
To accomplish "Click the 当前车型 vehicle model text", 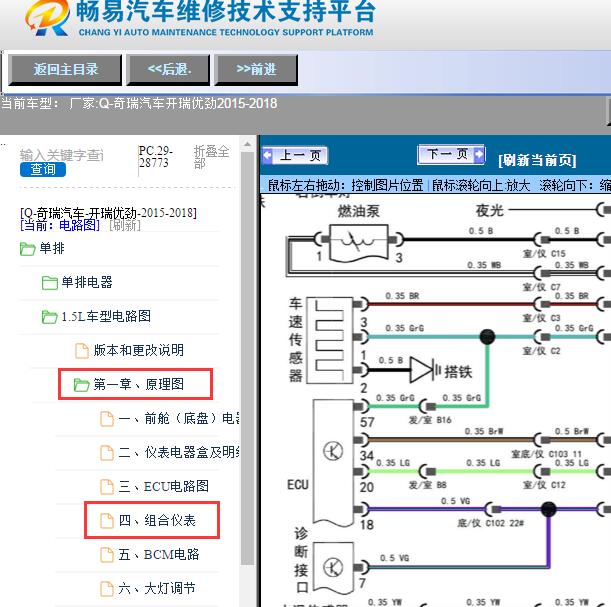I will pyautogui.click(x=139, y=103).
